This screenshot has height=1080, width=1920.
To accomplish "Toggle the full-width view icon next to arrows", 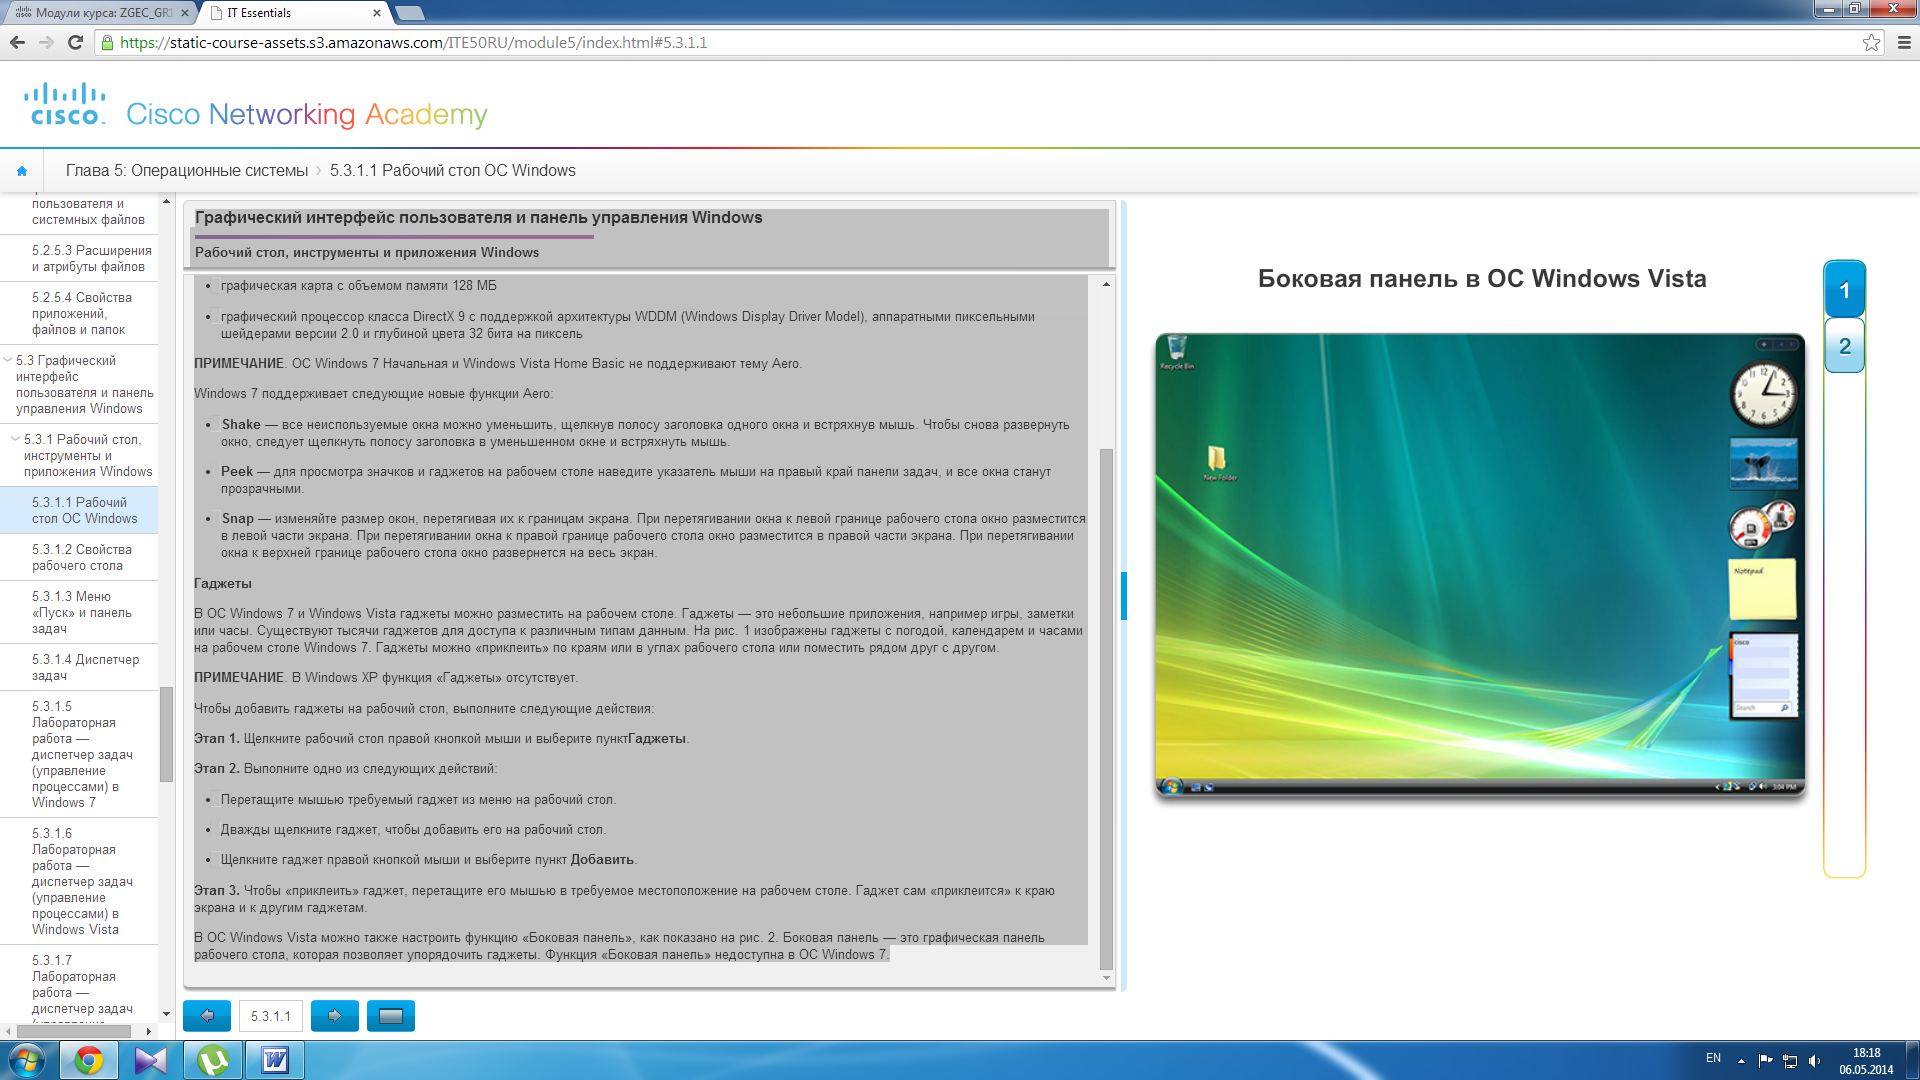I will click(391, 1016).
